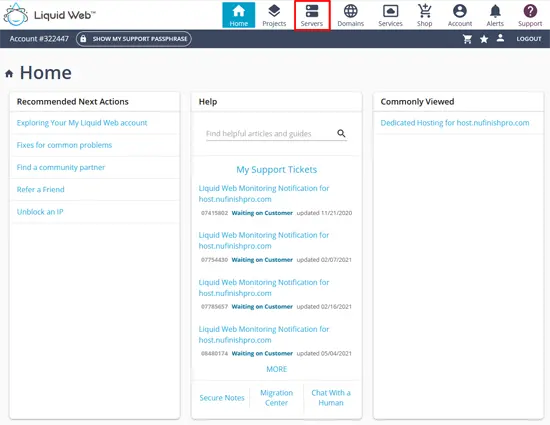The width and height of the screenshot is (550, 425).
Task: Open monitoring ticket updated 02/16/2021
Action: 264,288
